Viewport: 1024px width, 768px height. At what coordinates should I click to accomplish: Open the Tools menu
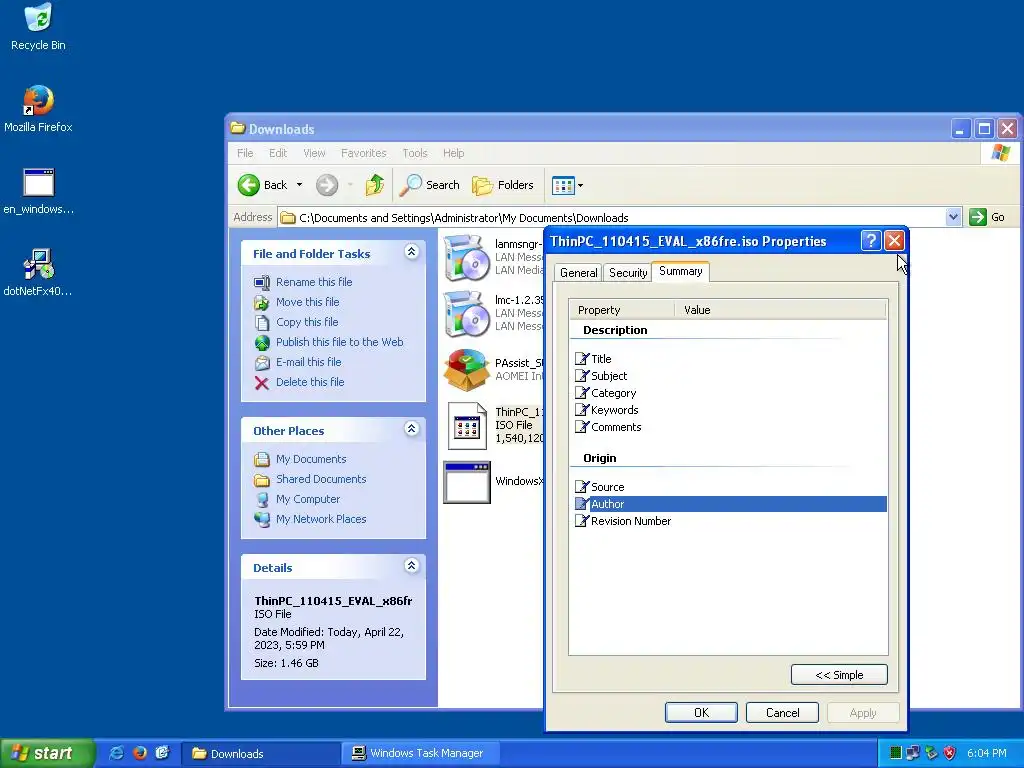point(415,153)
